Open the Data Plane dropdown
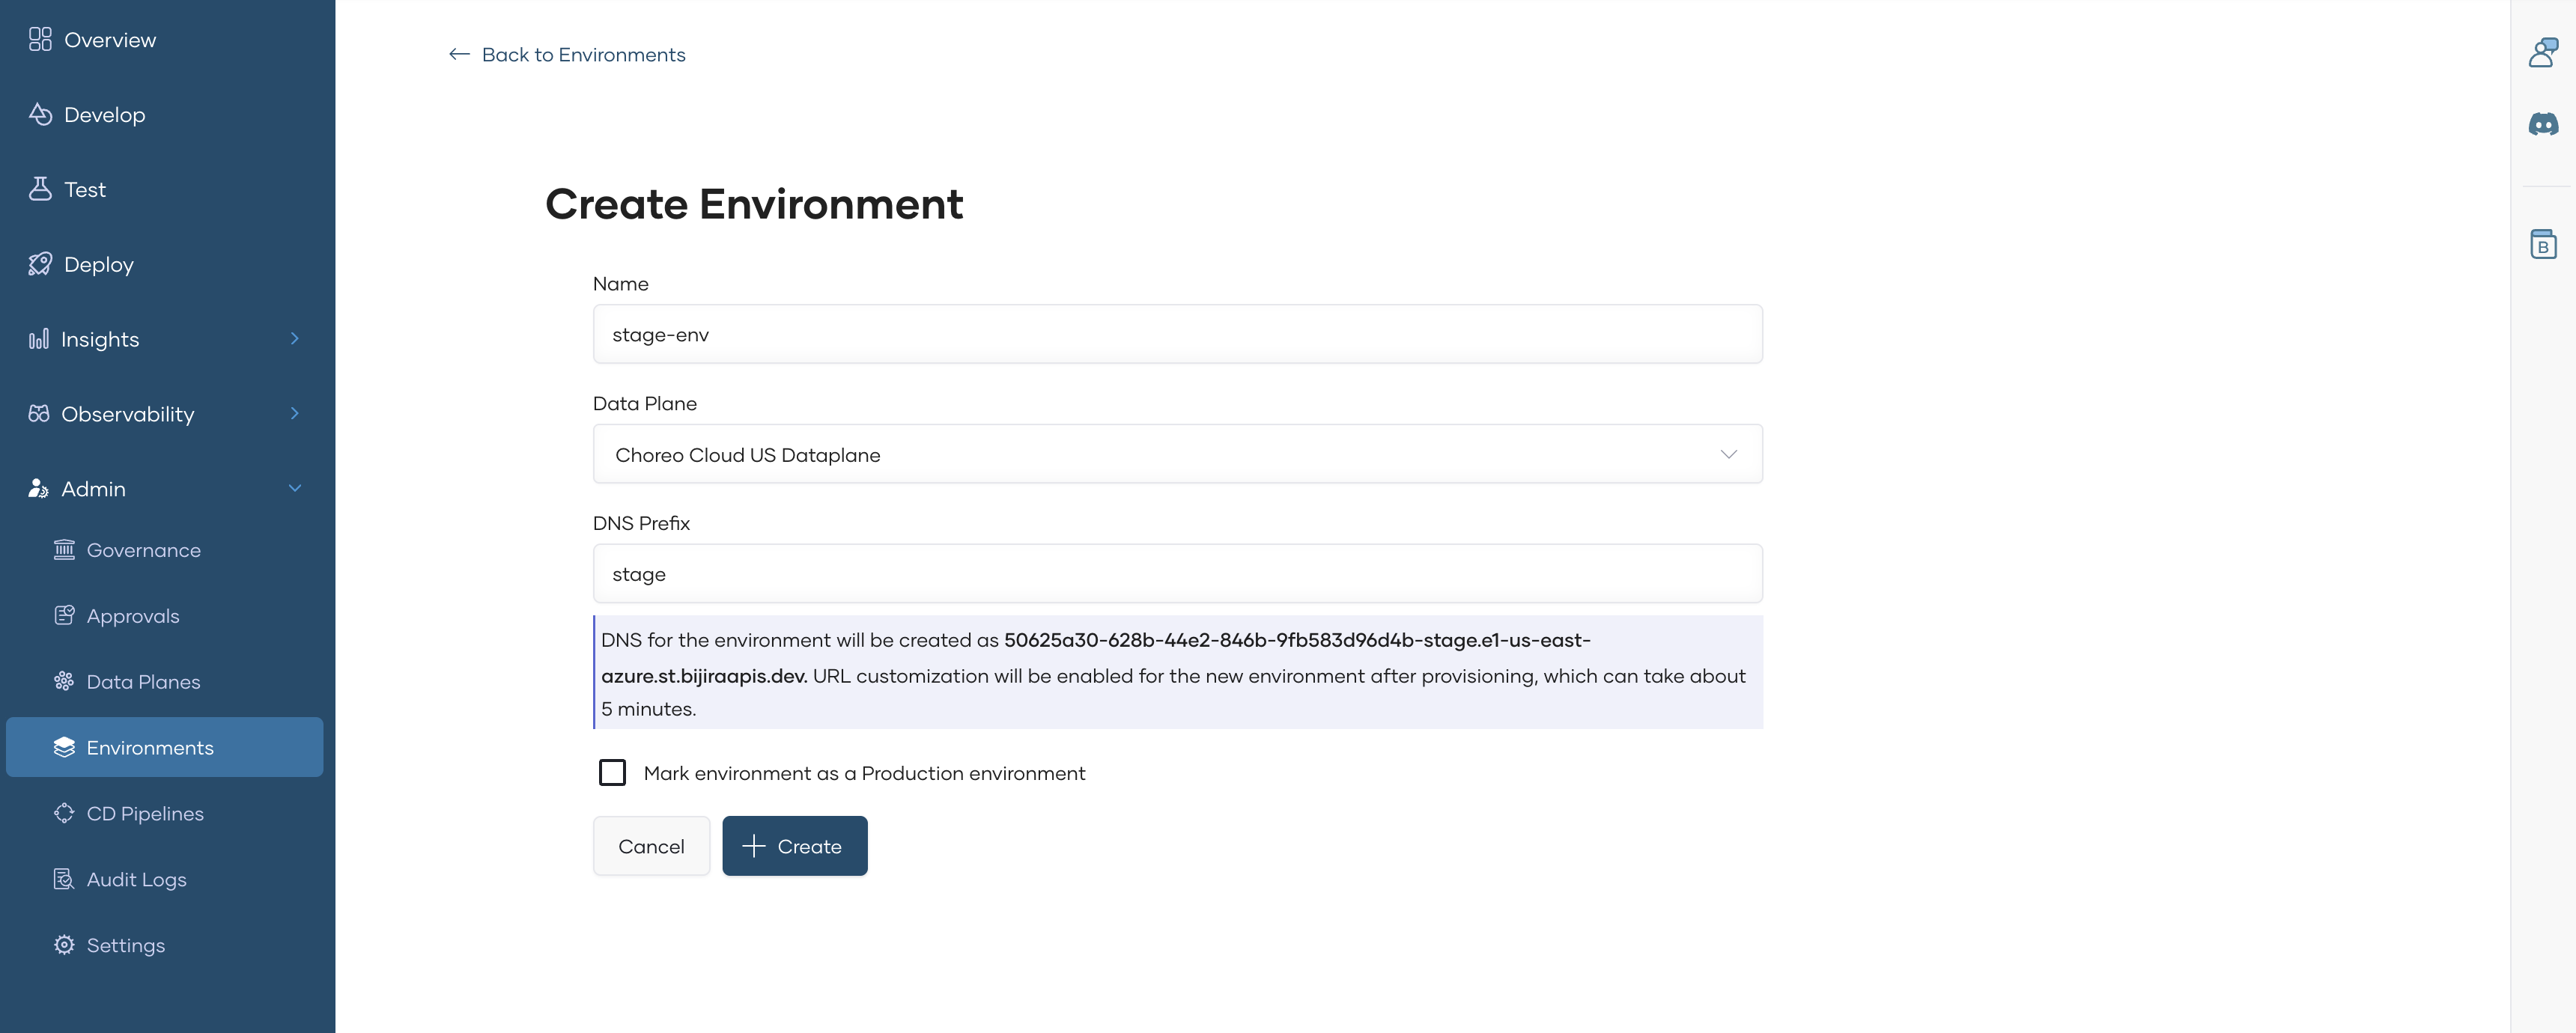This screenshot has height=1033, width=2576. click(x=1729, y=454)
